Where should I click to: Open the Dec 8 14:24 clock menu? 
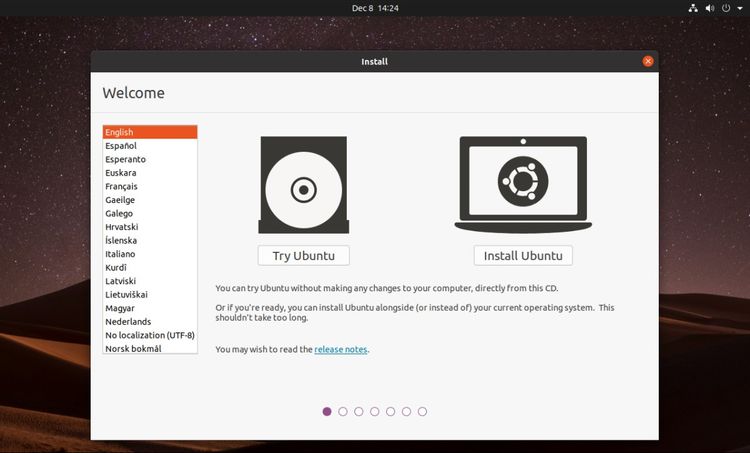[x=375, y=8]
